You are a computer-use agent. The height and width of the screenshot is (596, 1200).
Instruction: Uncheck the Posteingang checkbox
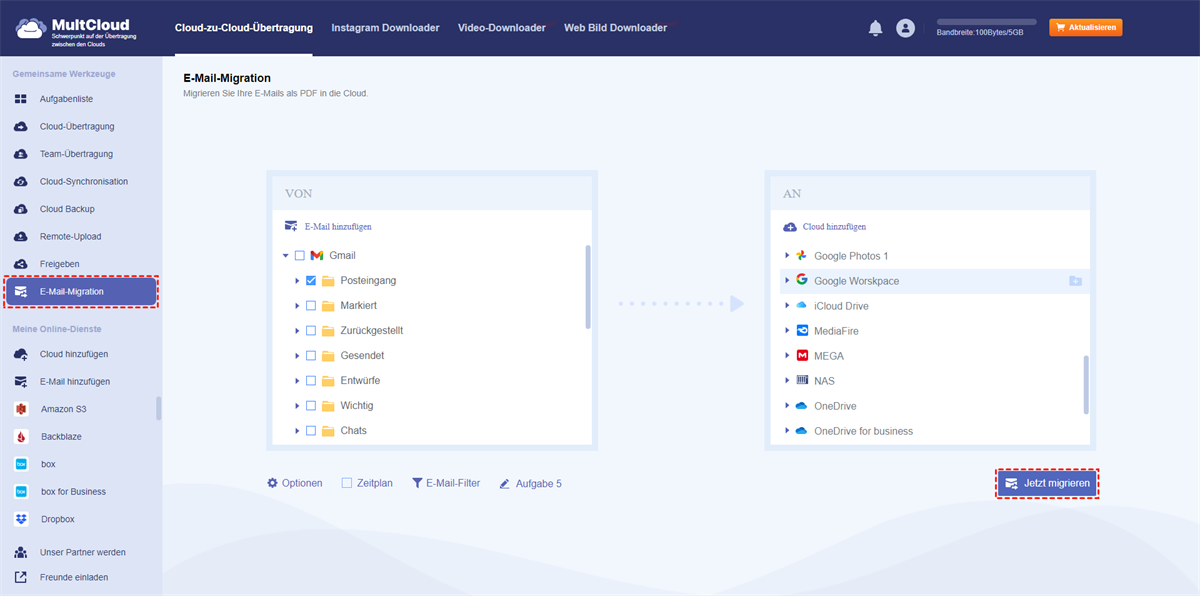click(311, 281)
